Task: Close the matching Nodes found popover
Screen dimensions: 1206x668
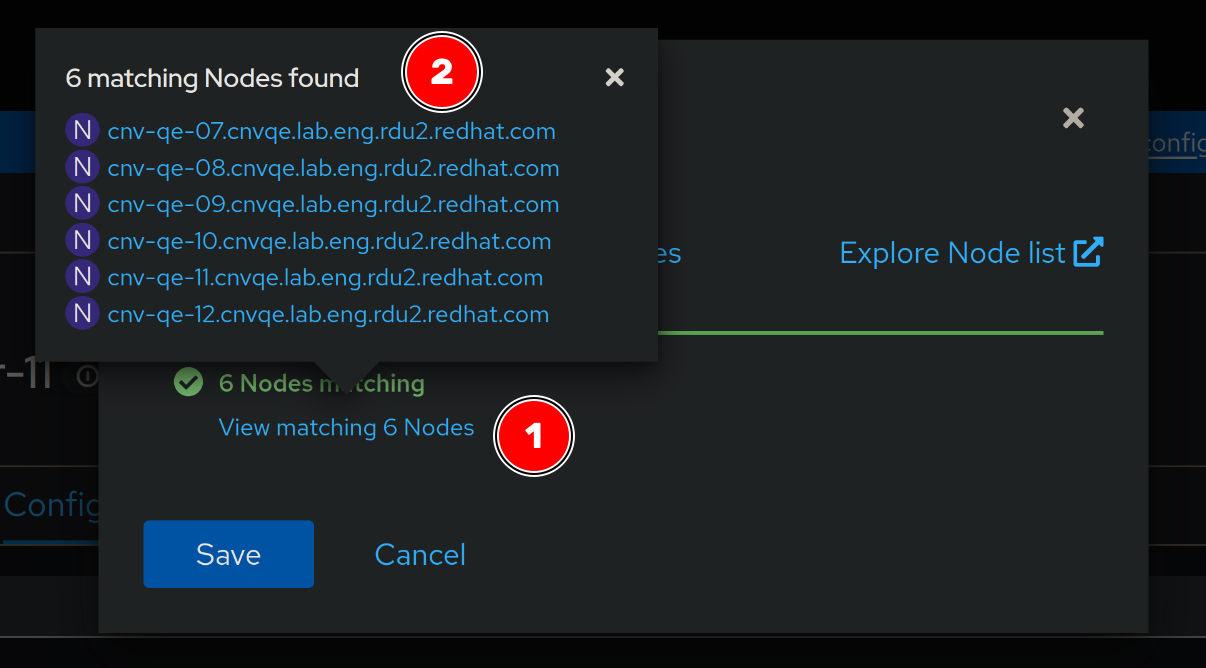Action: (615, 77)
